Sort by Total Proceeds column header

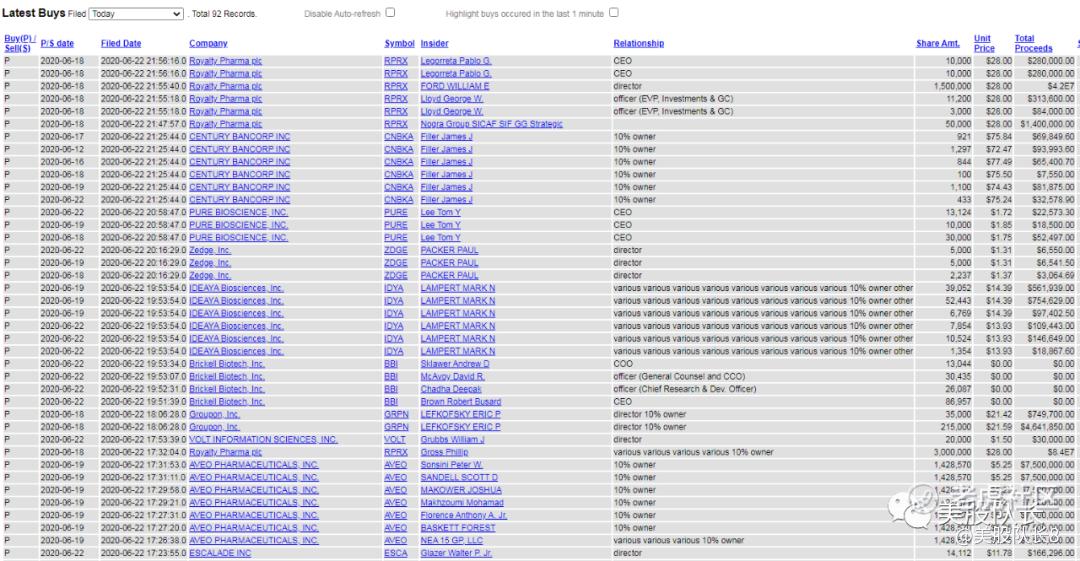tap(1033, 43)
